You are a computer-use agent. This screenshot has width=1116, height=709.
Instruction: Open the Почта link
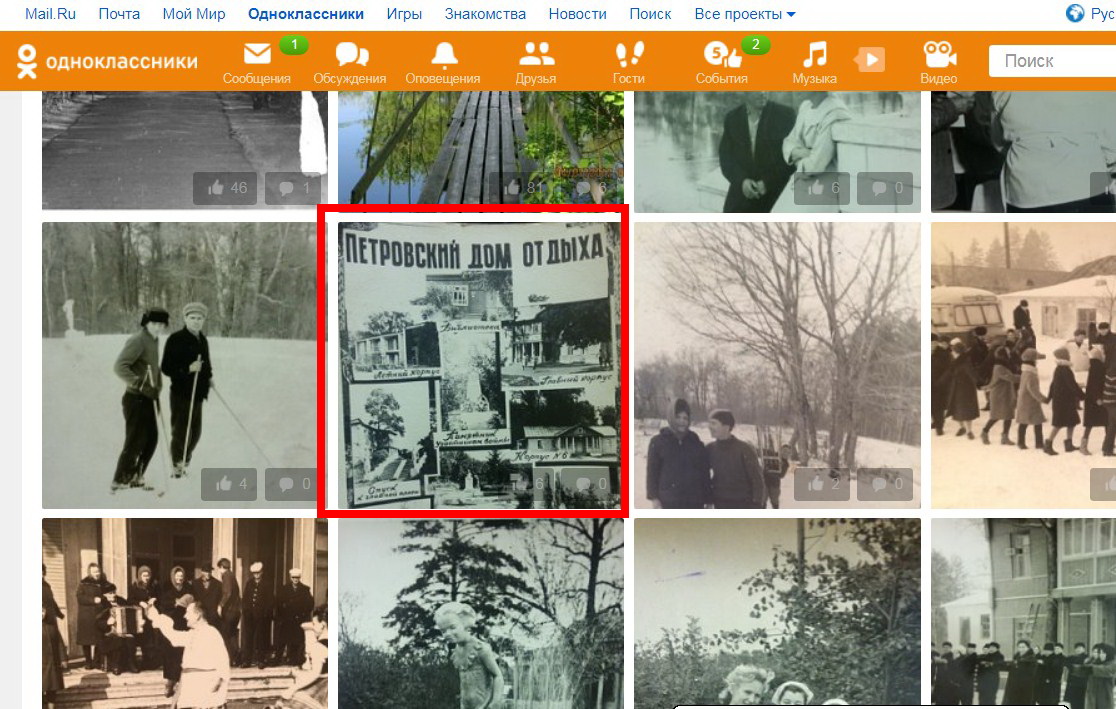(x=119, y=14)
